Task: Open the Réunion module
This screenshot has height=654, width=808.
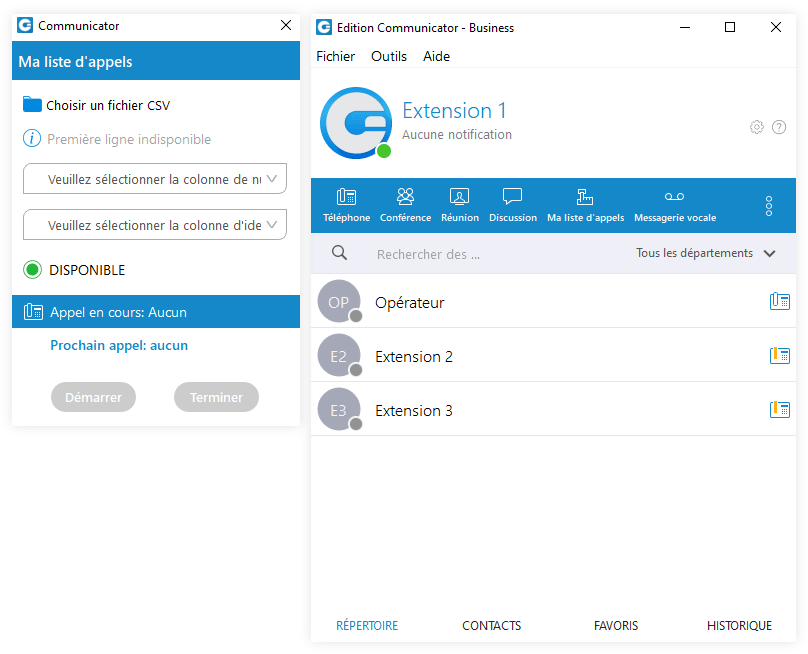Action: pos(460,205)
